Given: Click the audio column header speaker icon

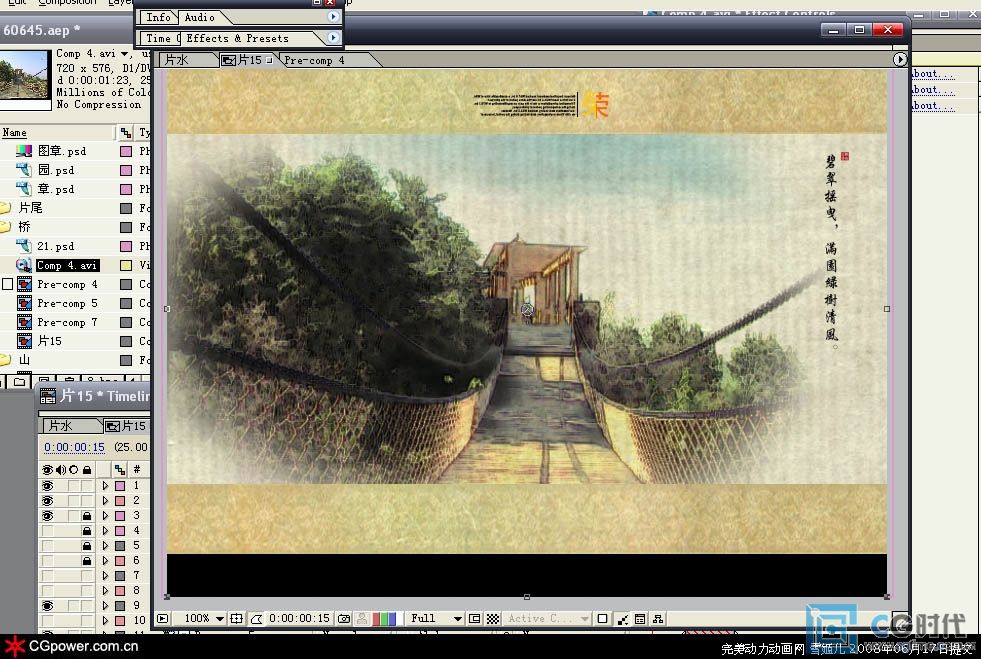Looking at the screenshot, I should click(61, 469).
